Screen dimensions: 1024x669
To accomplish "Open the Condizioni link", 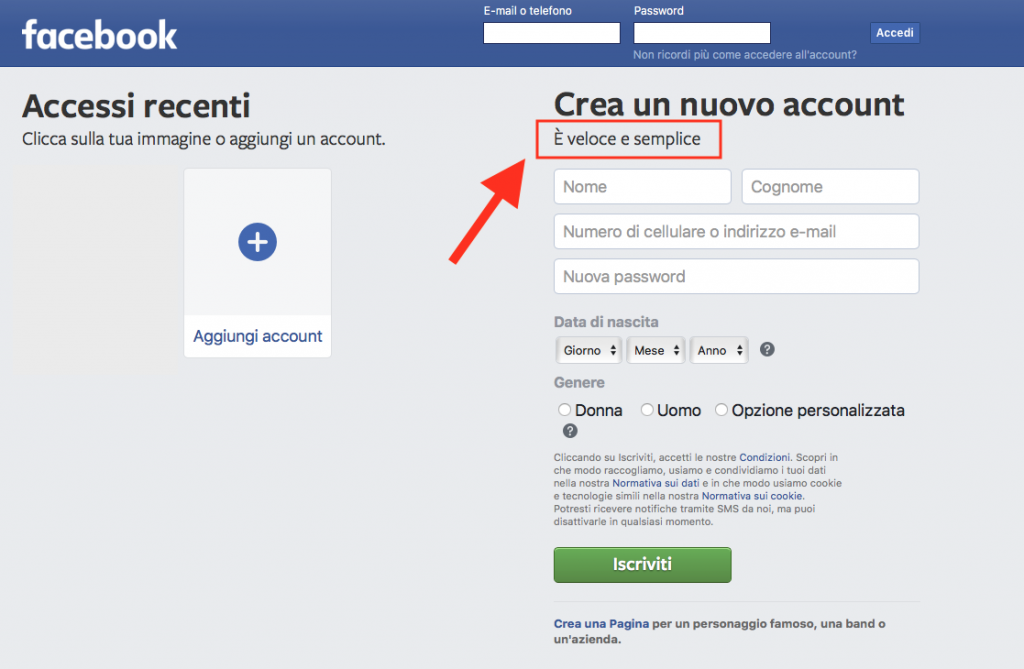I will click(x=764, y=457).
